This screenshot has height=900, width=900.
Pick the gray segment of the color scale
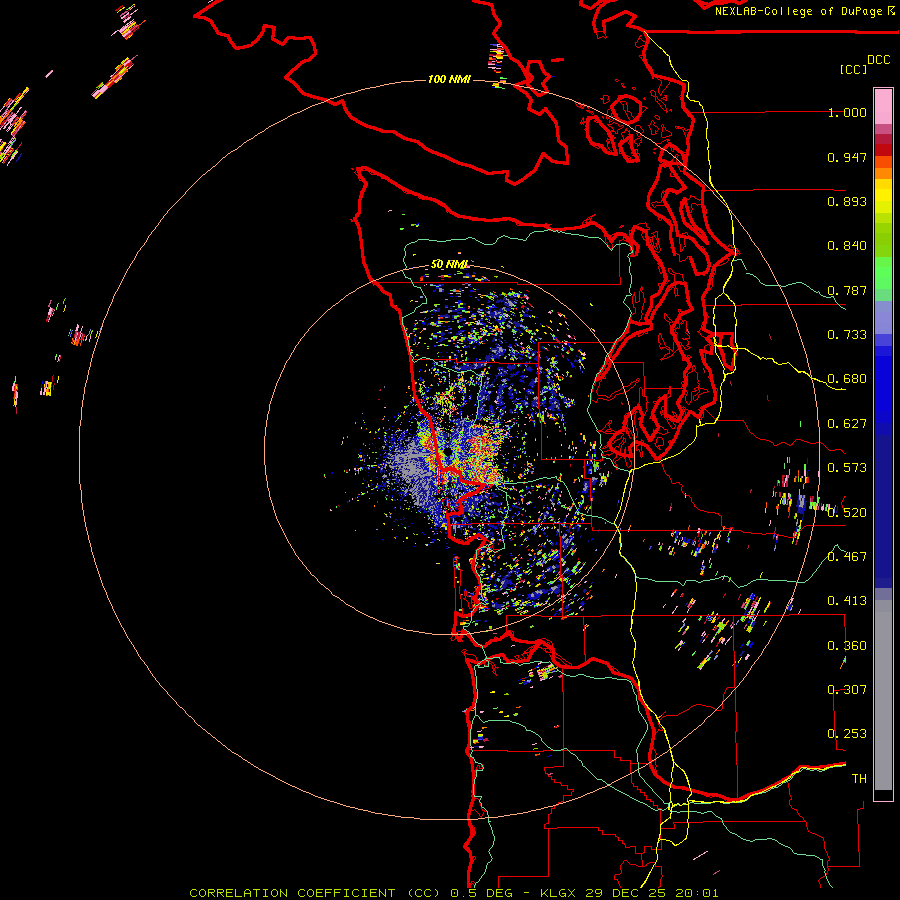pyautogui.click(x=883, y=695)
